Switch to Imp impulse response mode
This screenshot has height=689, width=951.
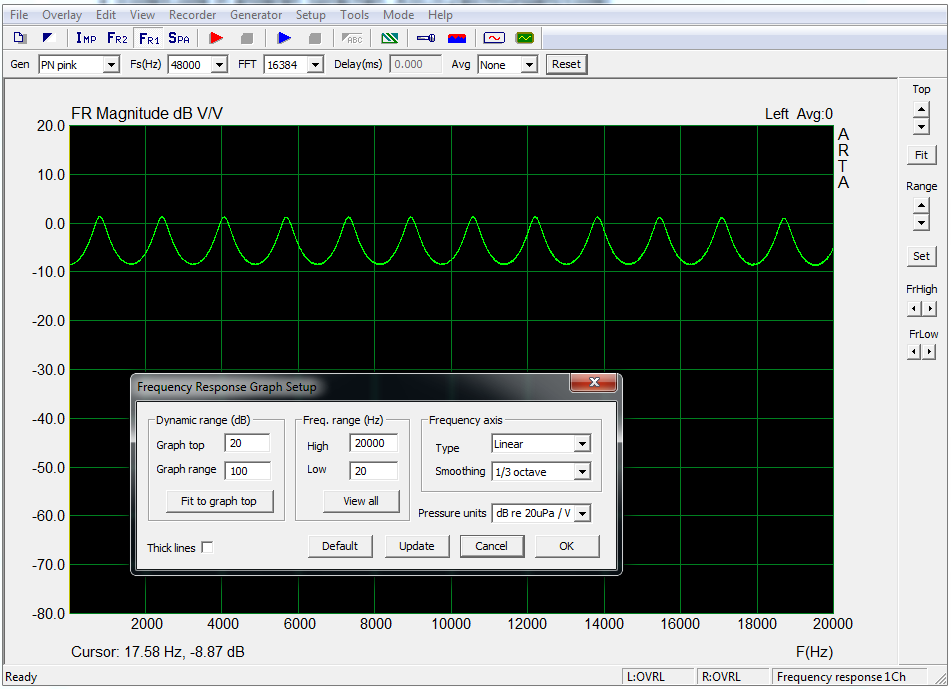click(x=86, y=38)
